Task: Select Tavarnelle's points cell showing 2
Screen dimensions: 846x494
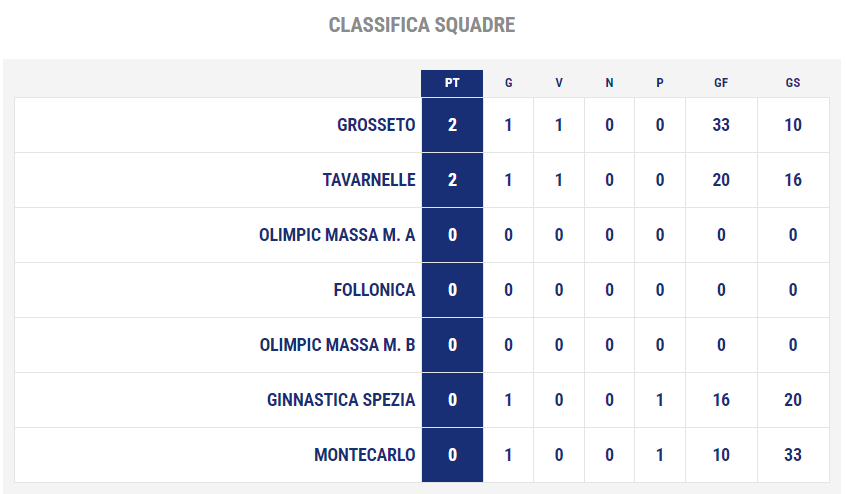Action: point(452,180)
